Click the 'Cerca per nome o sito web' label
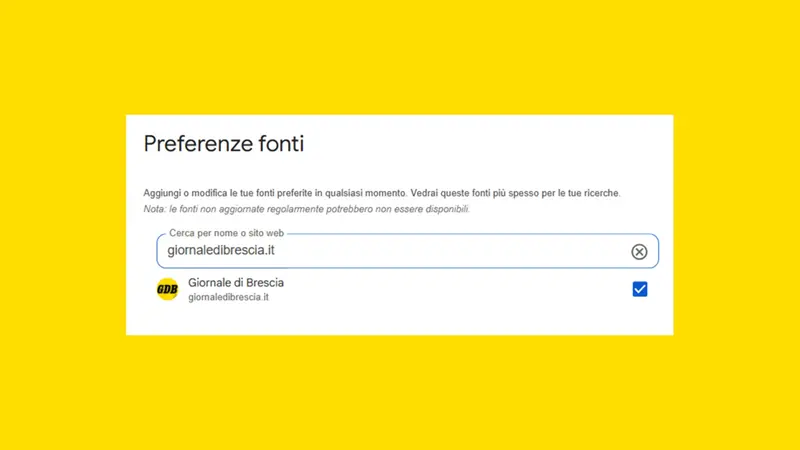 coord(226,233)
